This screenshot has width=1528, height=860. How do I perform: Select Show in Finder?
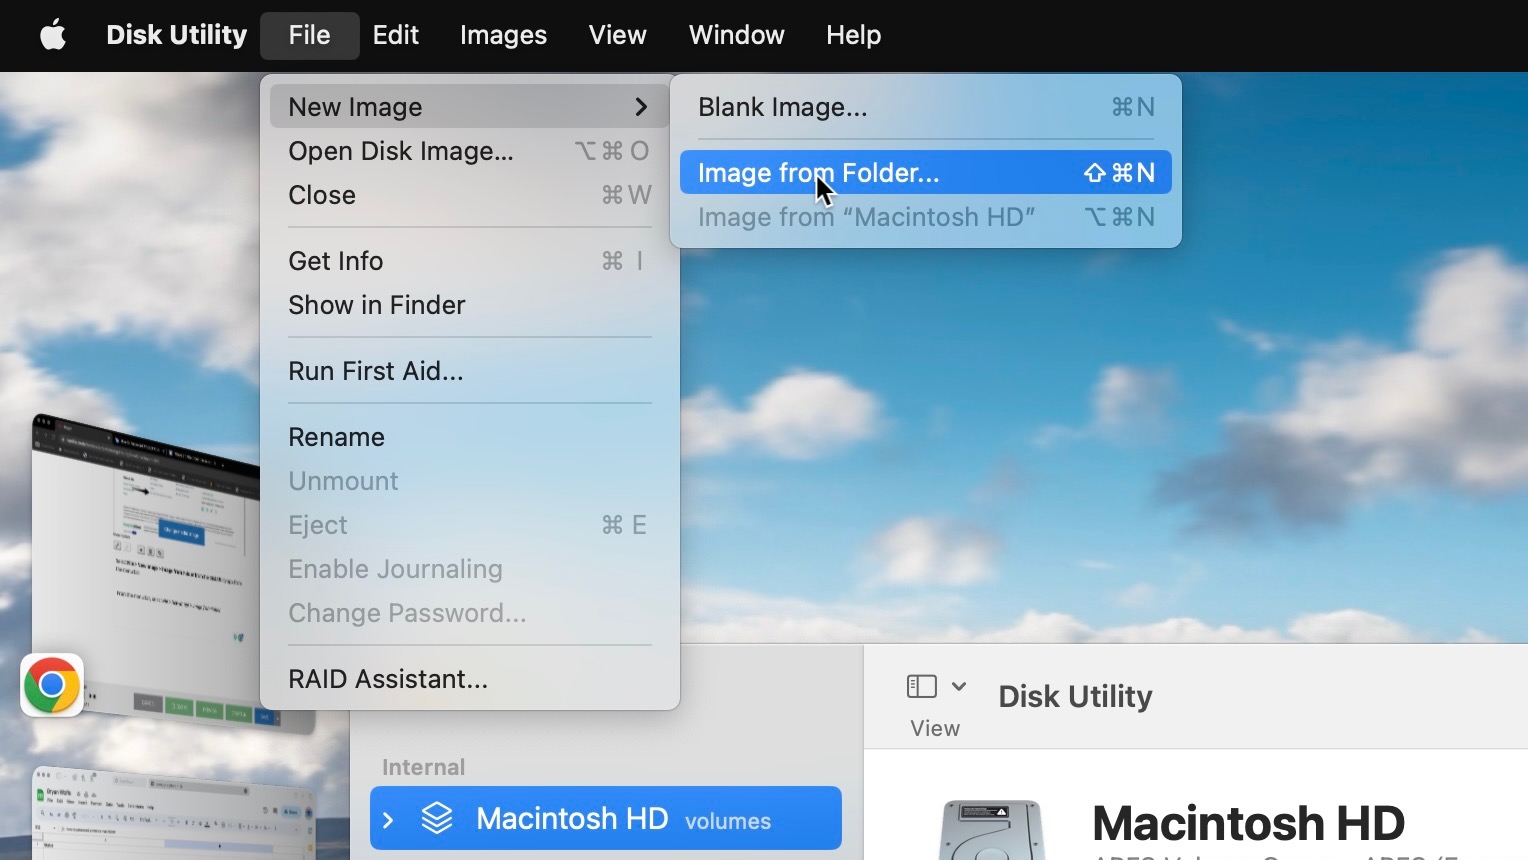point(469,305)
